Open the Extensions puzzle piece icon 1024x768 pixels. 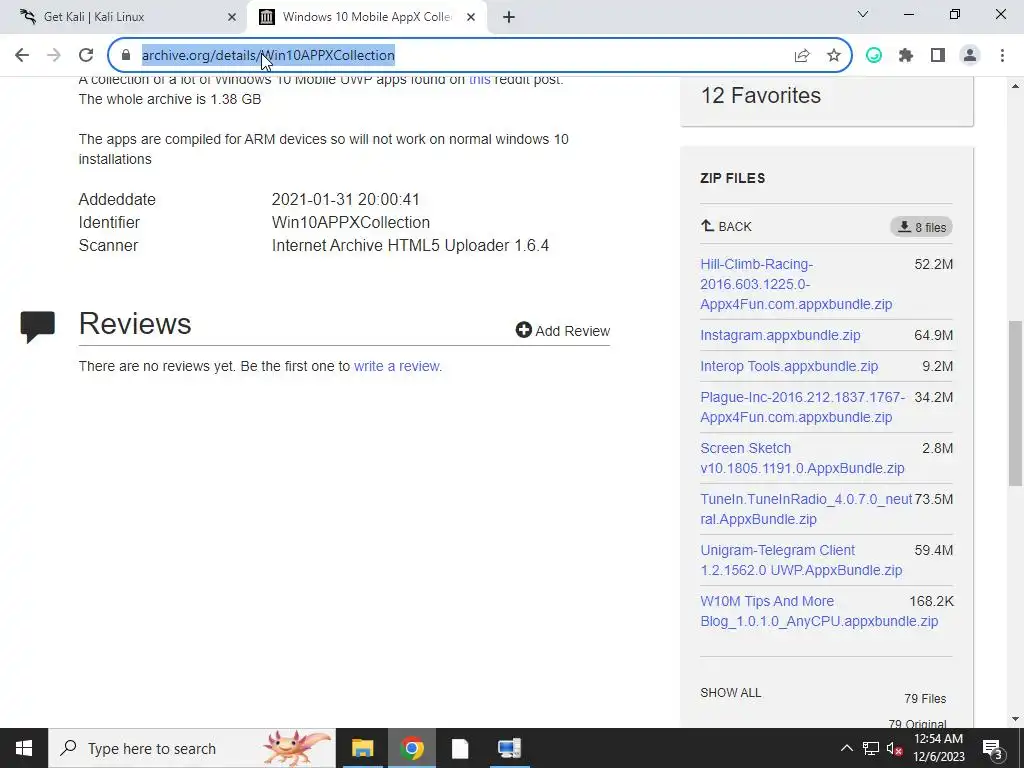coord(906,56)
